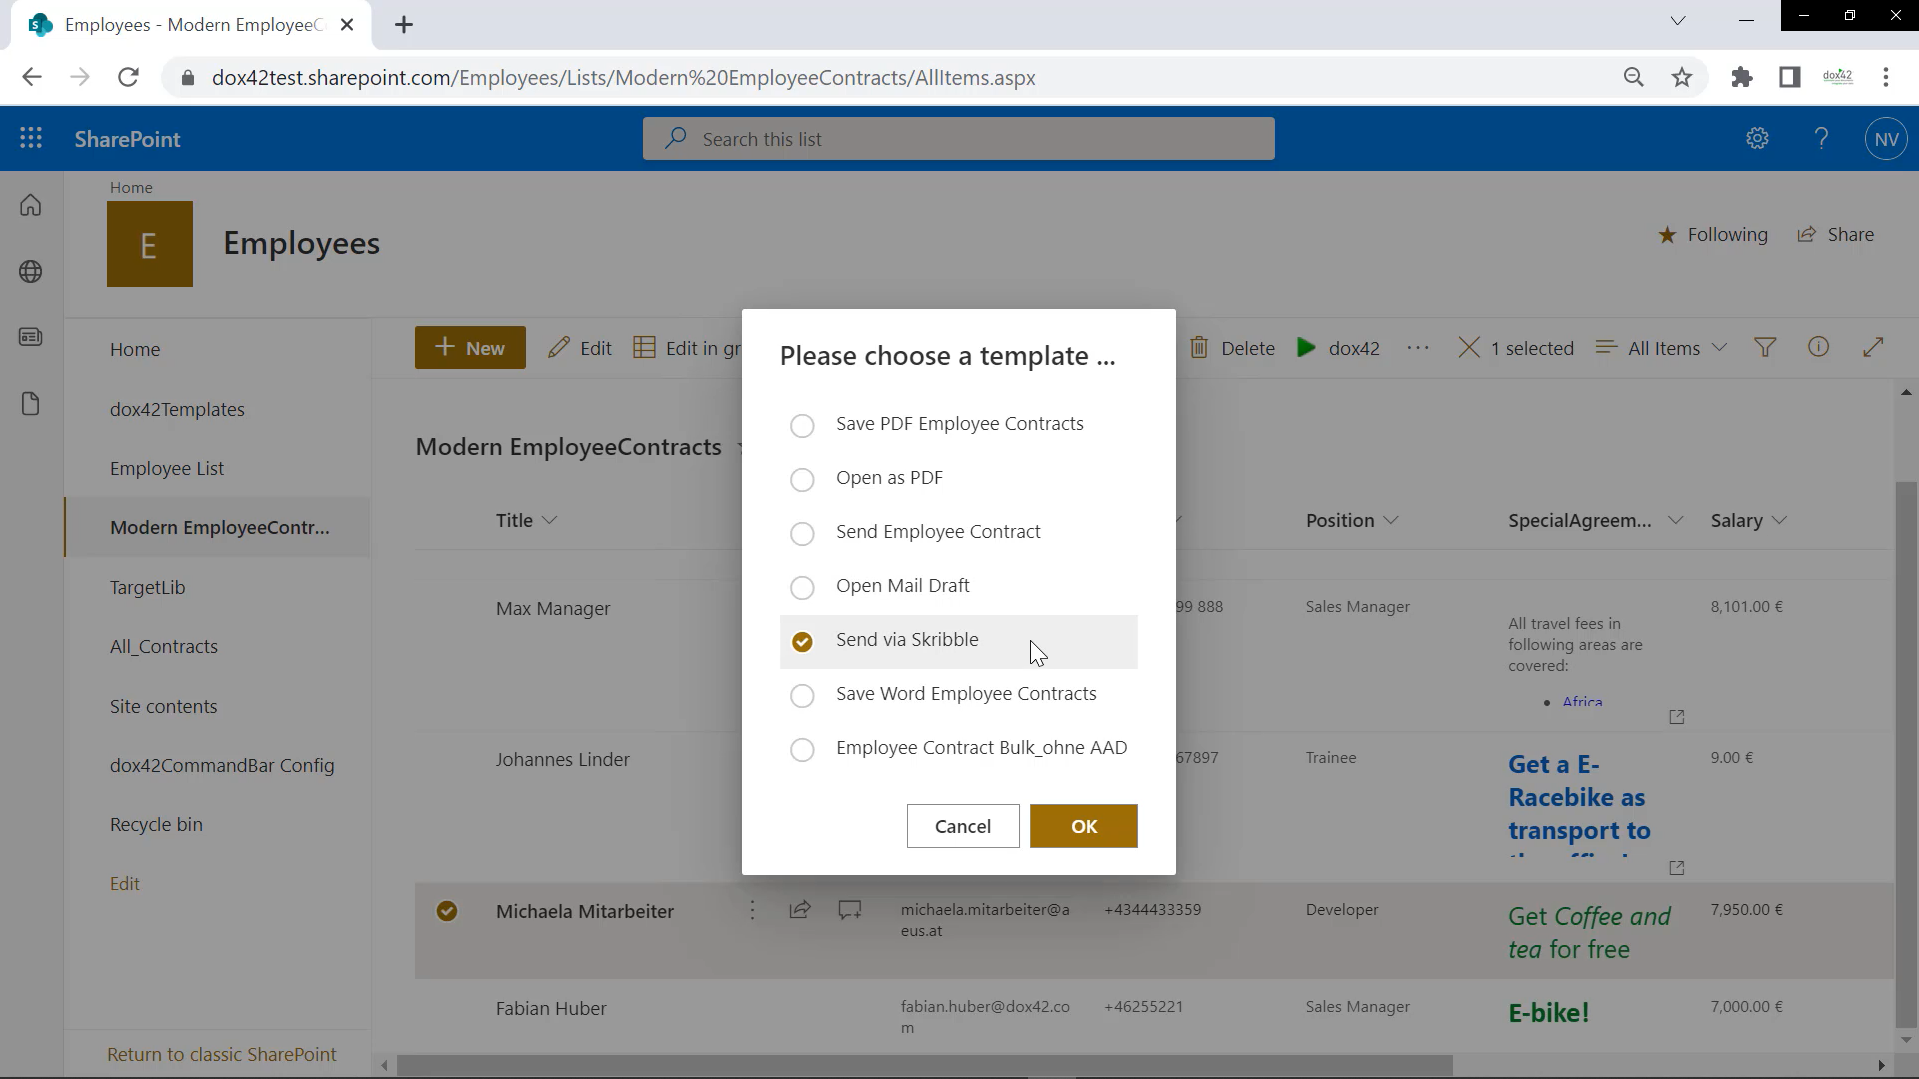Select Send via Skribble radio
This screenshot has width=1919, height=1079.
(x=802, y=641)
